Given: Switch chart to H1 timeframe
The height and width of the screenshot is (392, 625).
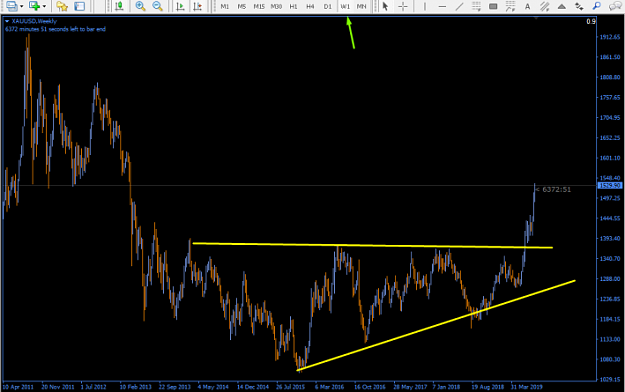Looking at the screenshot, I should tap(293, 6).
